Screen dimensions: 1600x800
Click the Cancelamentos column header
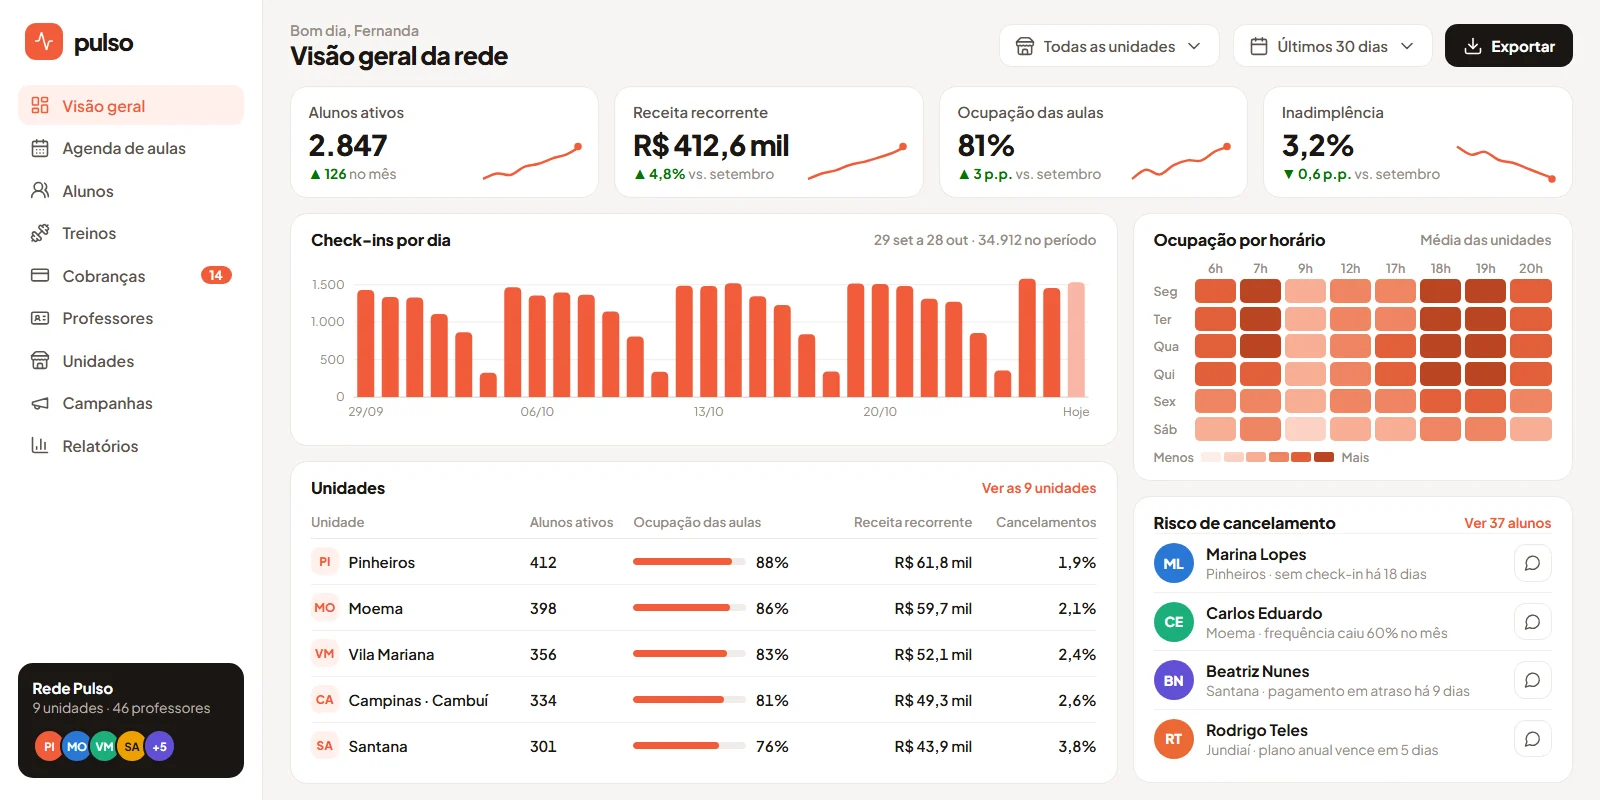click(1046, 522)
